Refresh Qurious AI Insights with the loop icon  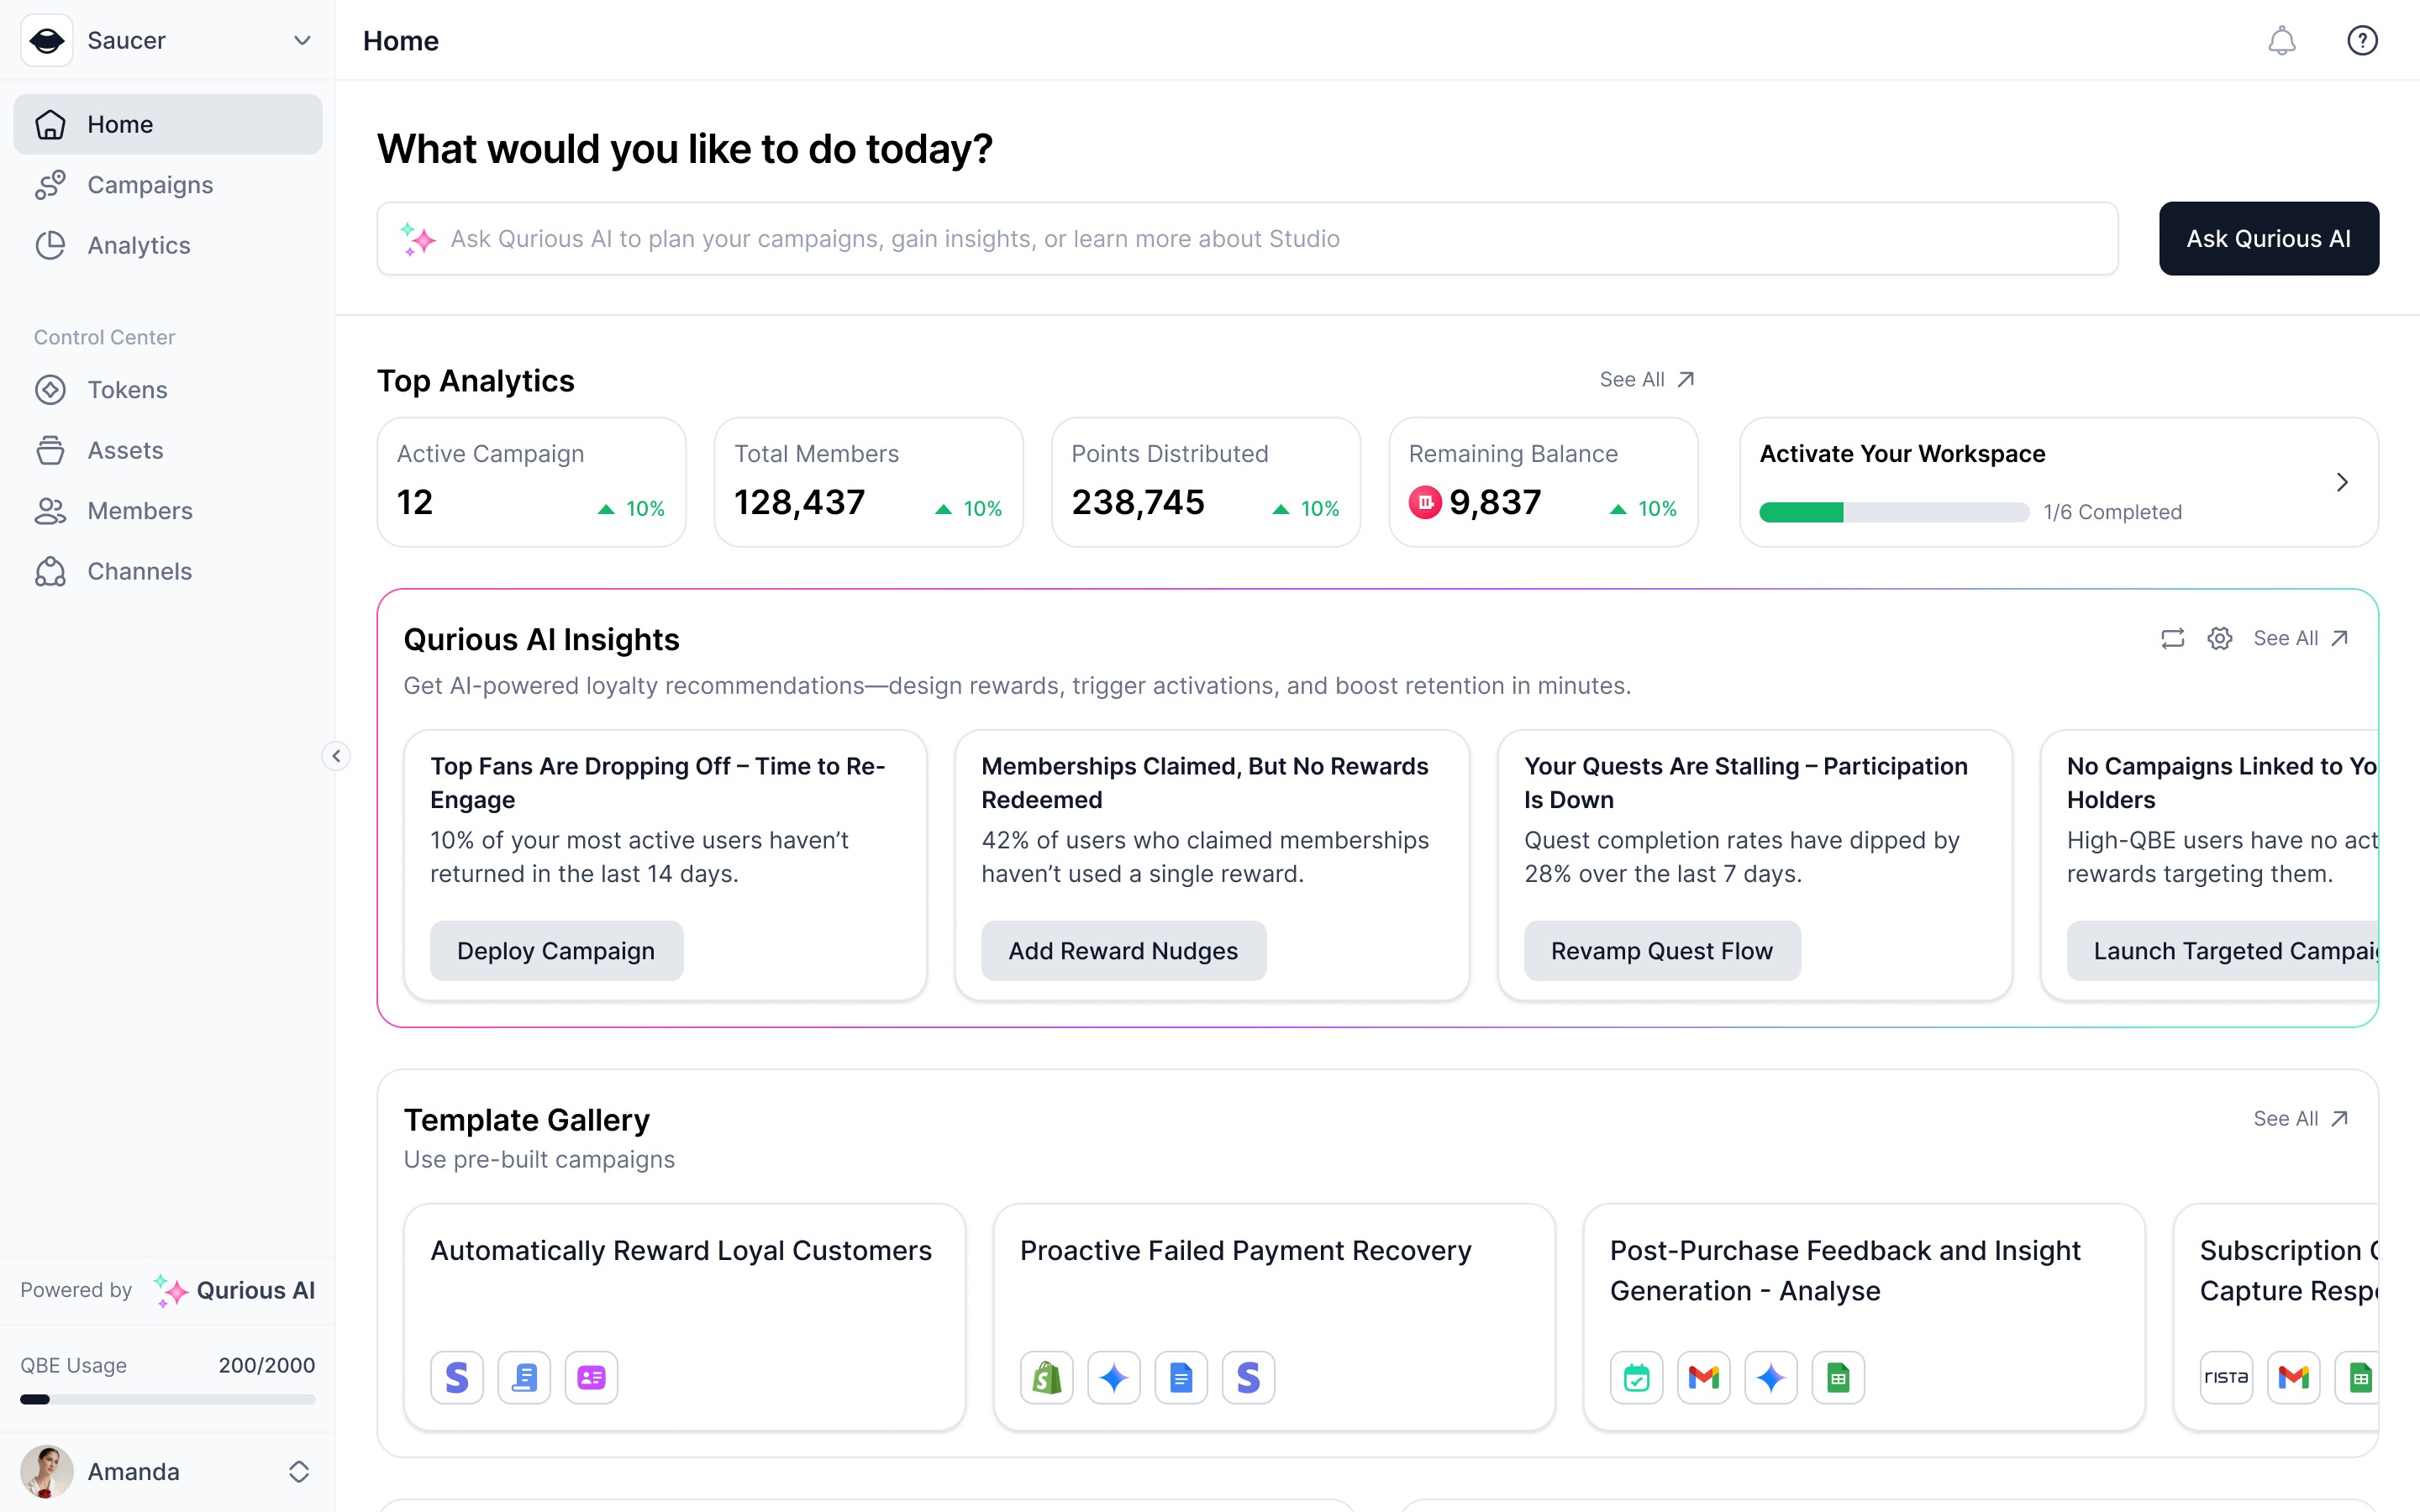[2172, 638]
